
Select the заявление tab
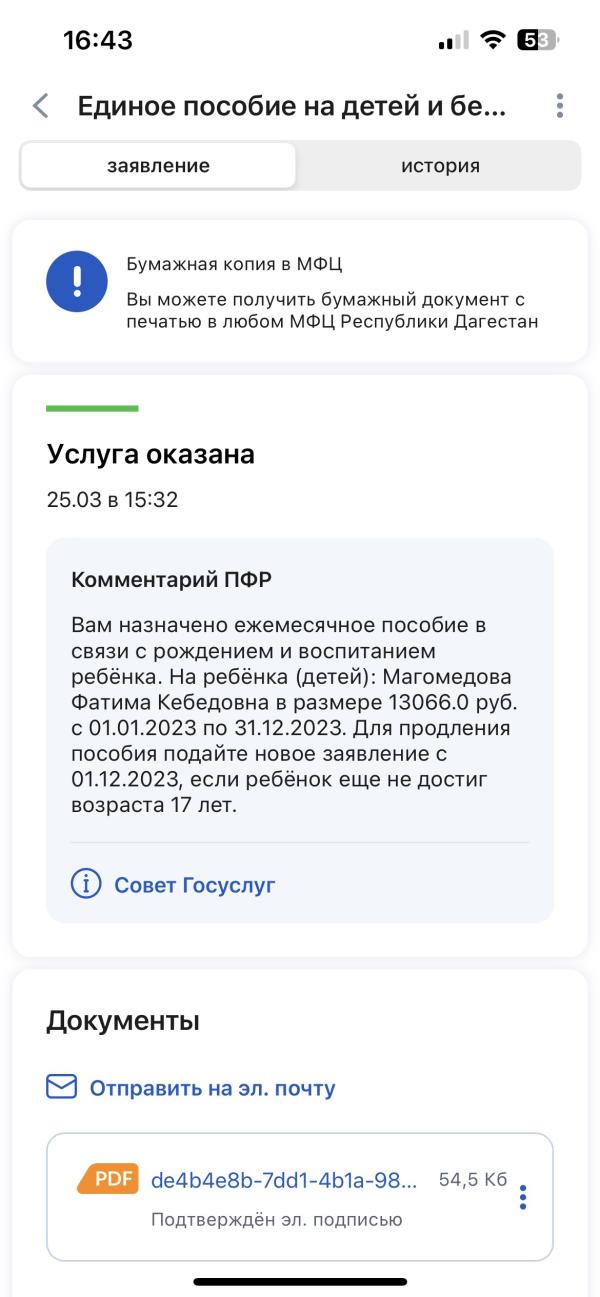pyautogui.click(x=160, y=165)
